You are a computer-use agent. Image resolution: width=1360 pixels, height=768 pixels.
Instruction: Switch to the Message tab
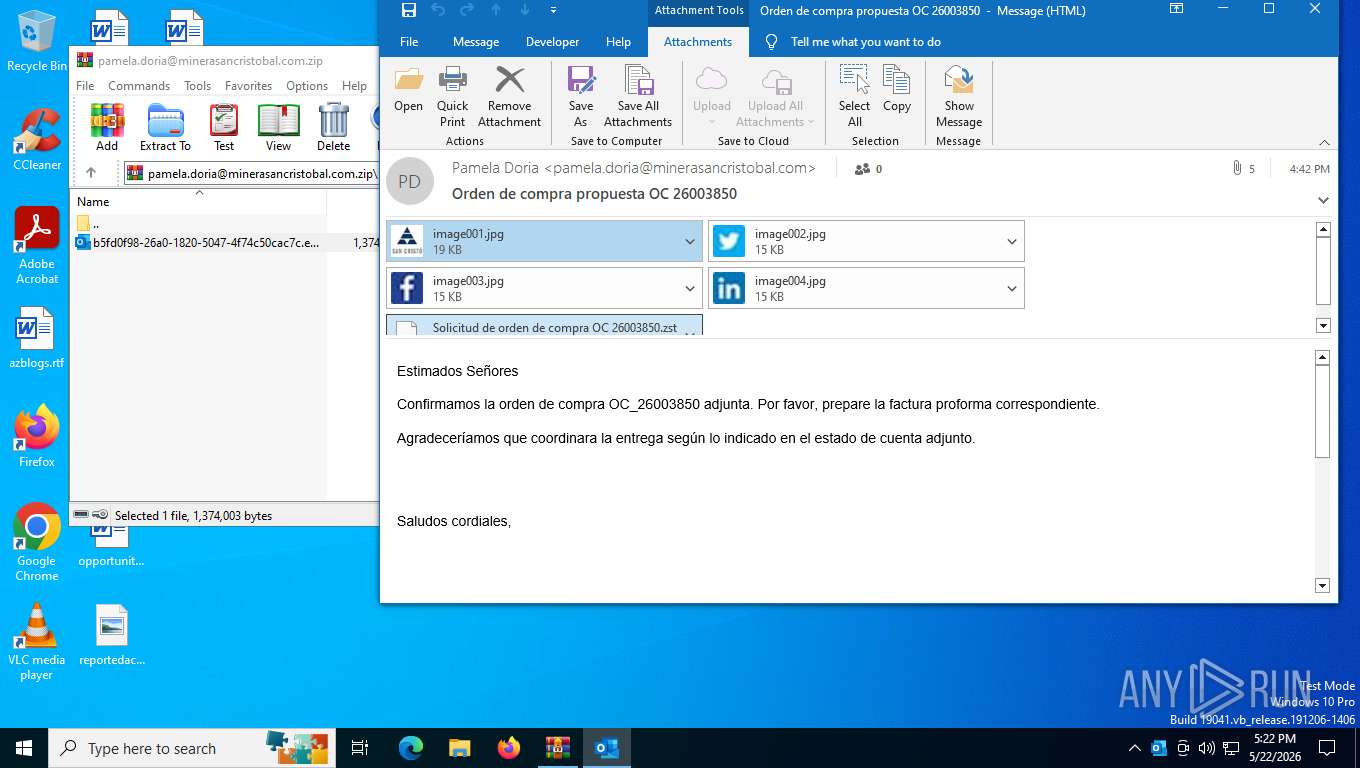(x=476, y=42)
